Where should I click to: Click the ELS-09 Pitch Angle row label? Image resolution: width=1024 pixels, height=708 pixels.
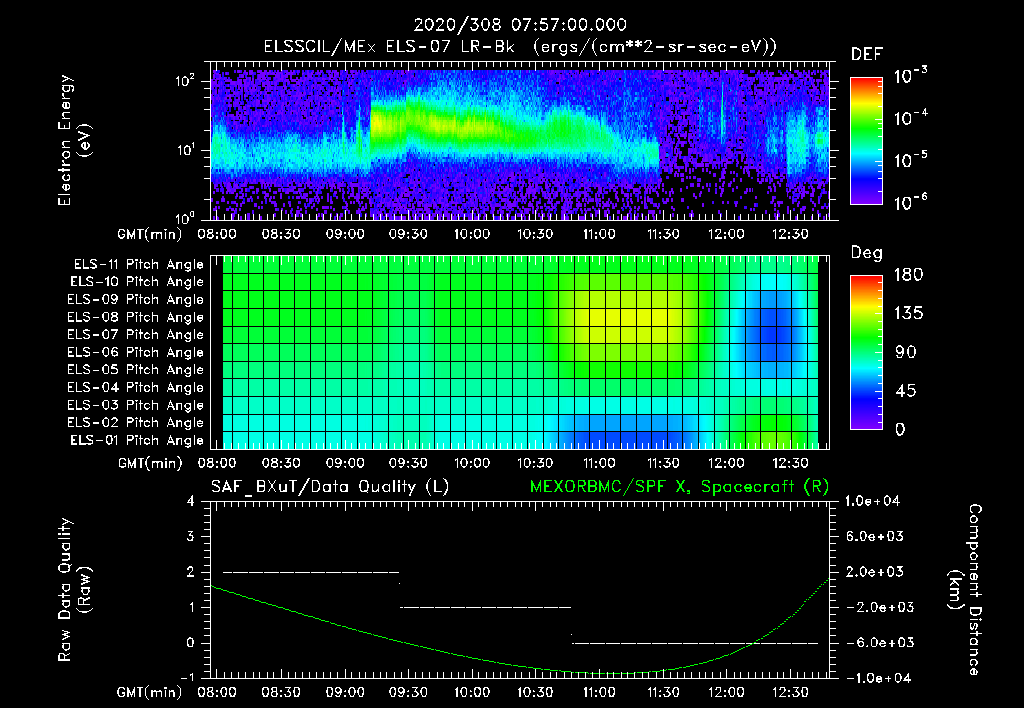pos(135,300)
